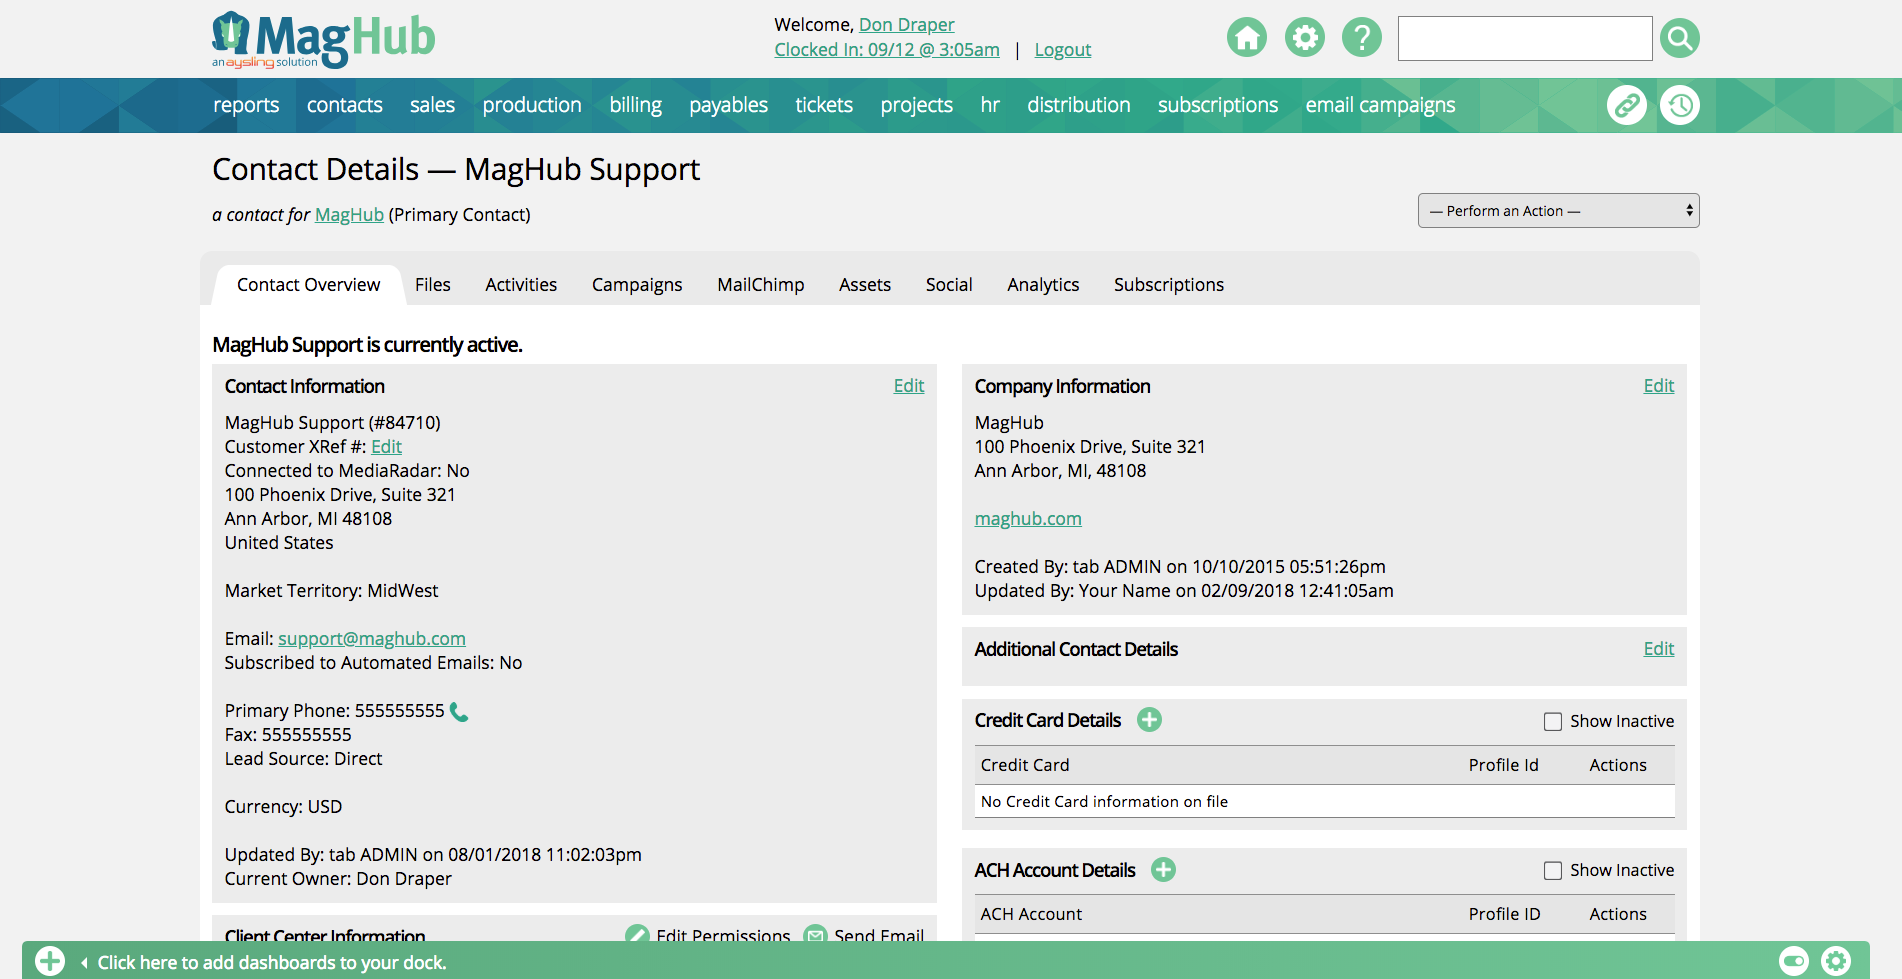Open the maghub.com website link
The image size is (1902, 979).
(1028, 519)
